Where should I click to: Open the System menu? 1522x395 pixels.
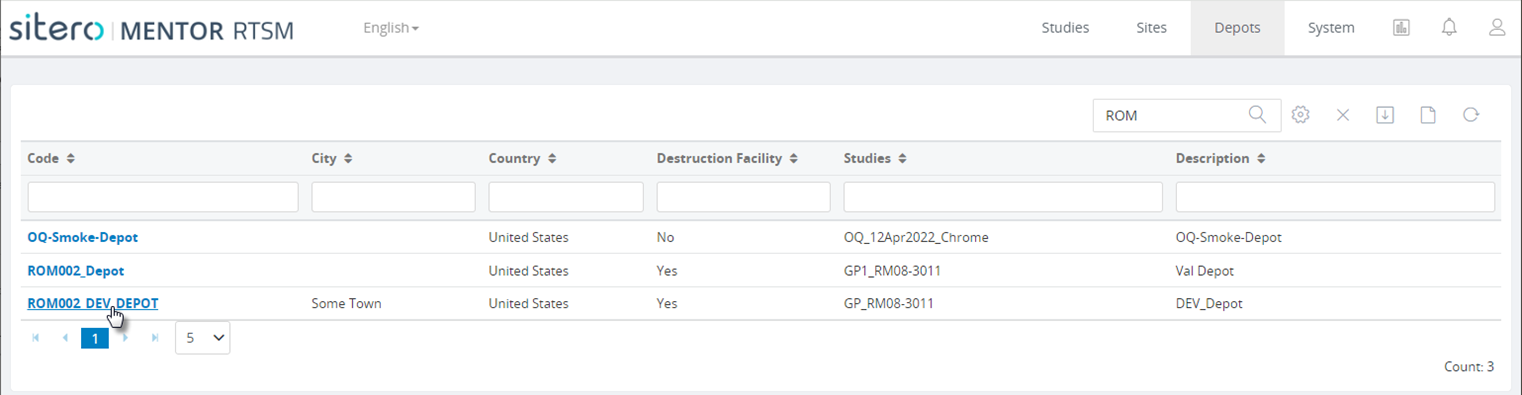tap(1331, 28)
